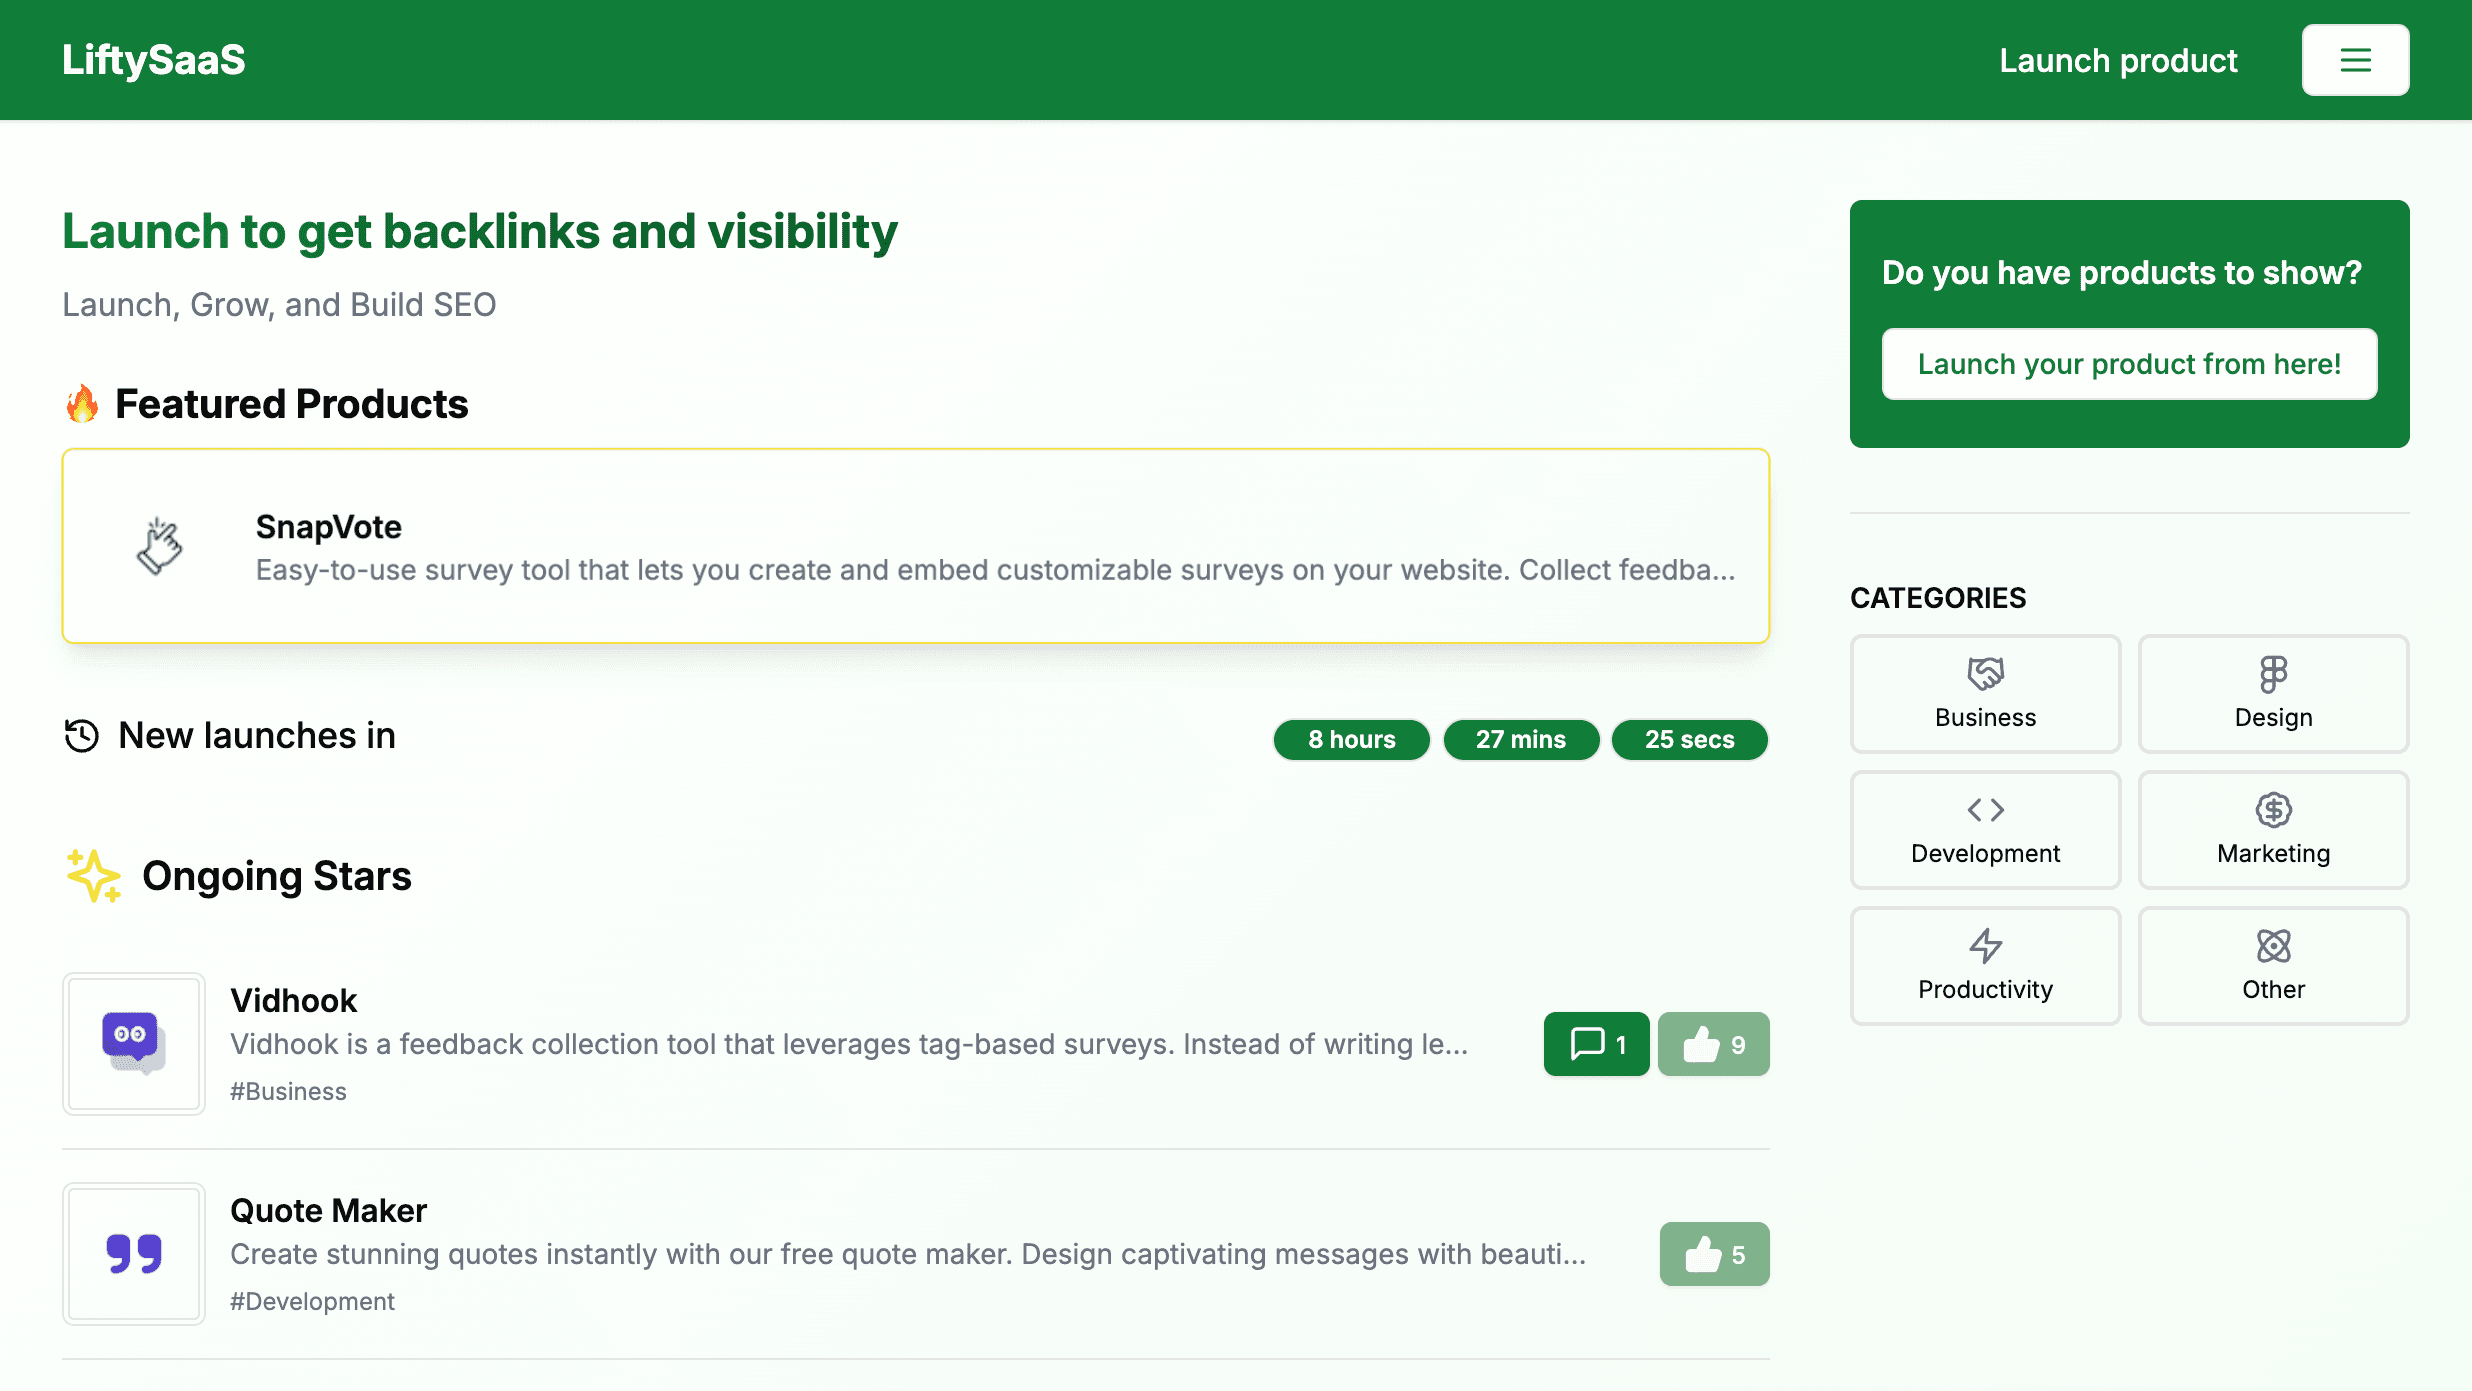Upvote Quote Maker with thumbs-up button
Viewport: 2472px width, 1391px height.
[x=1714, y=1254]
